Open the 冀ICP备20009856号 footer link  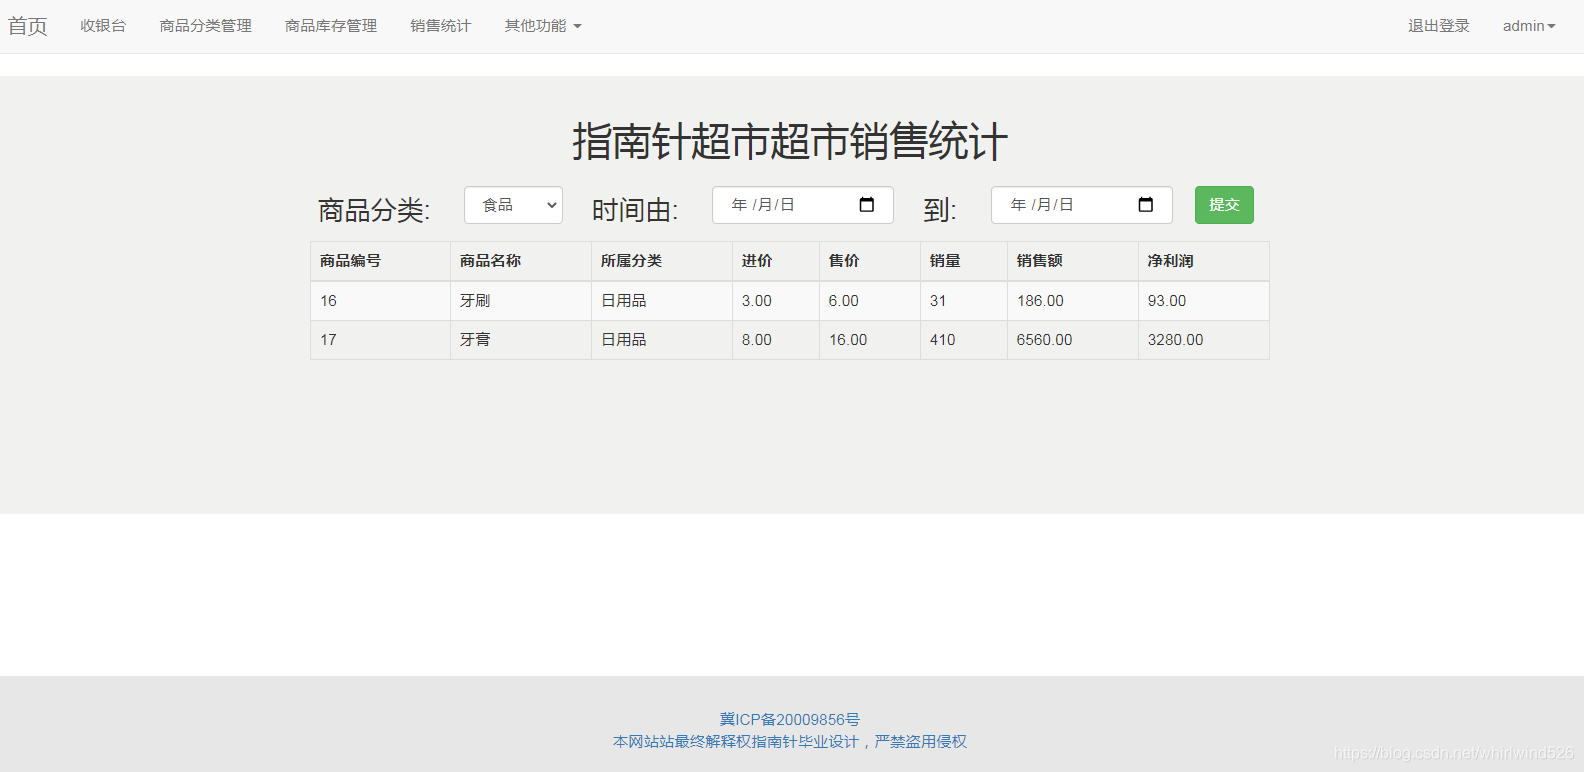[790, 720]
